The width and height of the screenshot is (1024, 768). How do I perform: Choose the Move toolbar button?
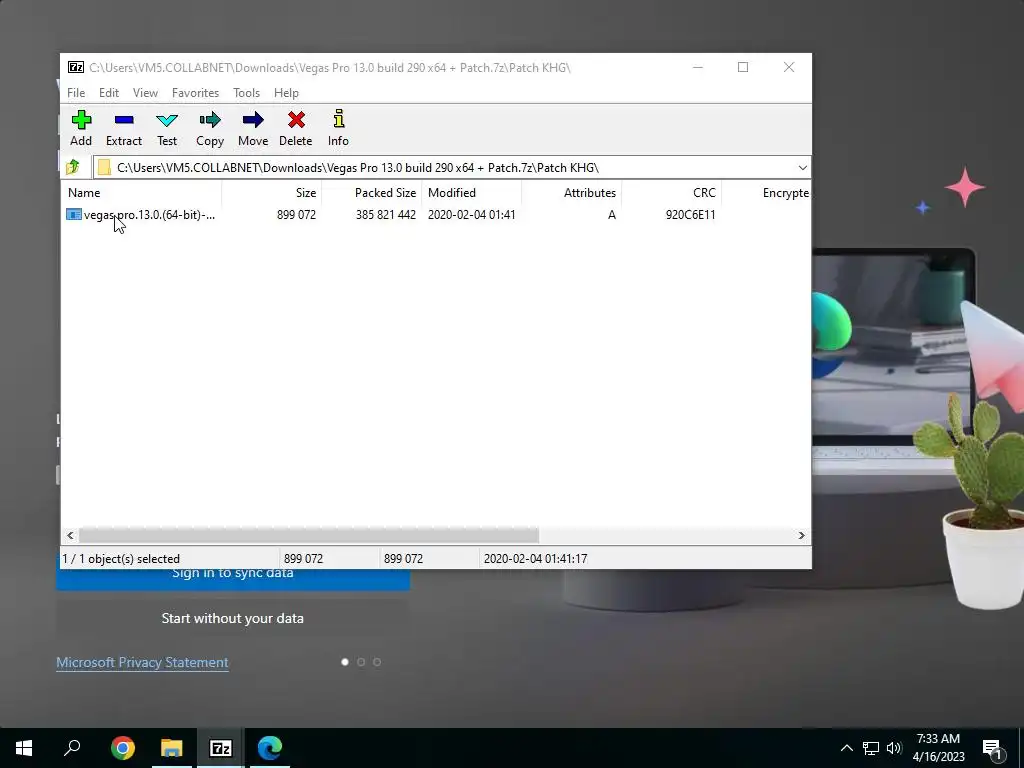click(253, 129)
